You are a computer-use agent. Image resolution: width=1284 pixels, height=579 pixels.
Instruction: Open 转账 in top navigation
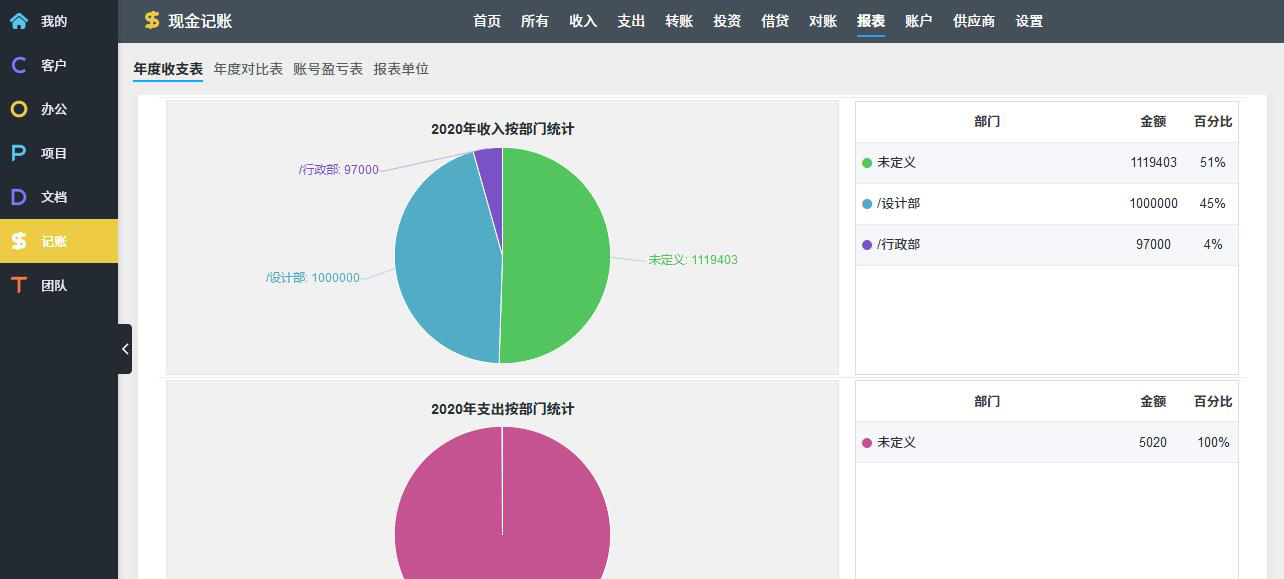(x=679, y=21)
